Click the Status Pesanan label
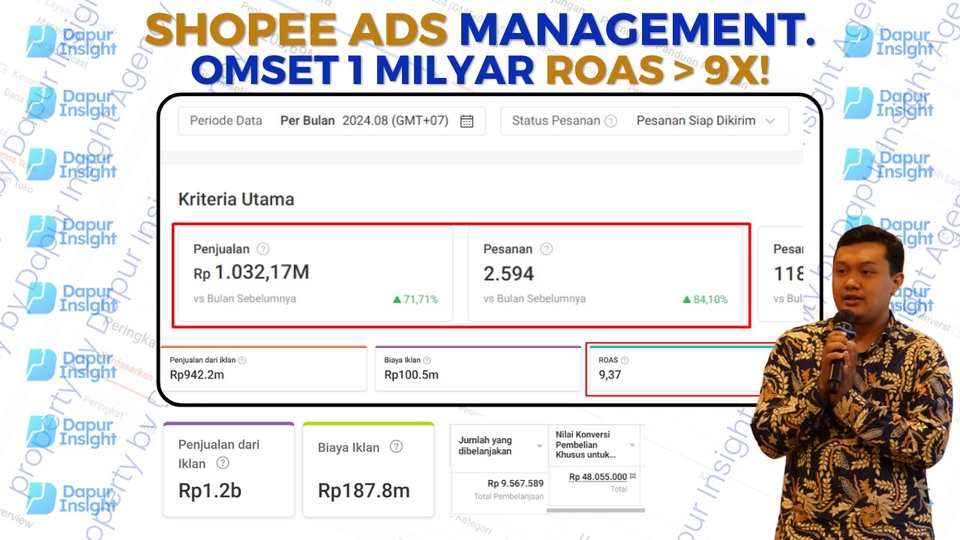 pyautogui.click(x=556, y=121)
